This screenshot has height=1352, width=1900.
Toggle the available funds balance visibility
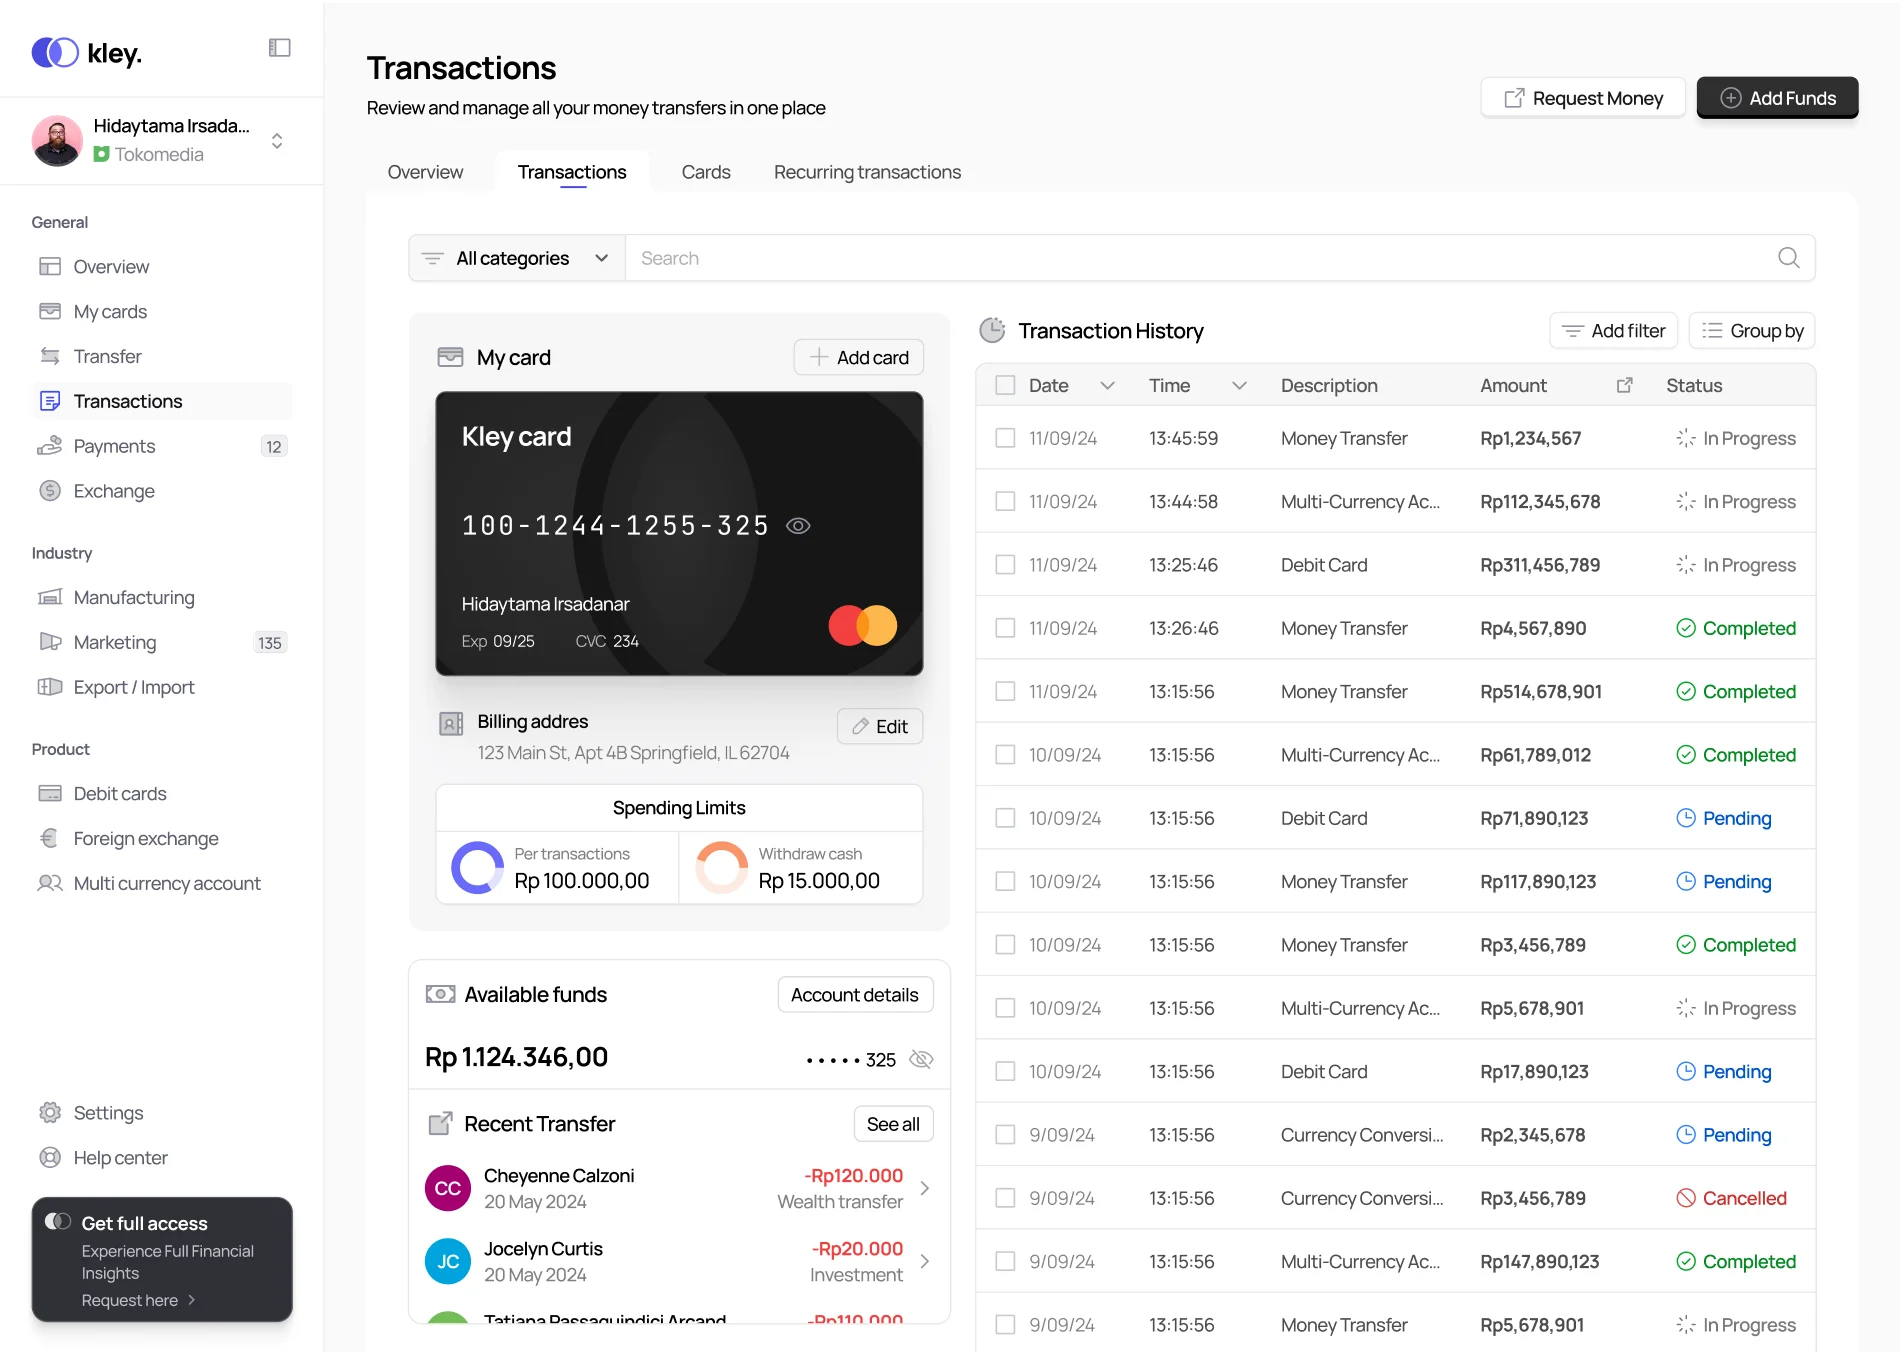coord(921,1060)
